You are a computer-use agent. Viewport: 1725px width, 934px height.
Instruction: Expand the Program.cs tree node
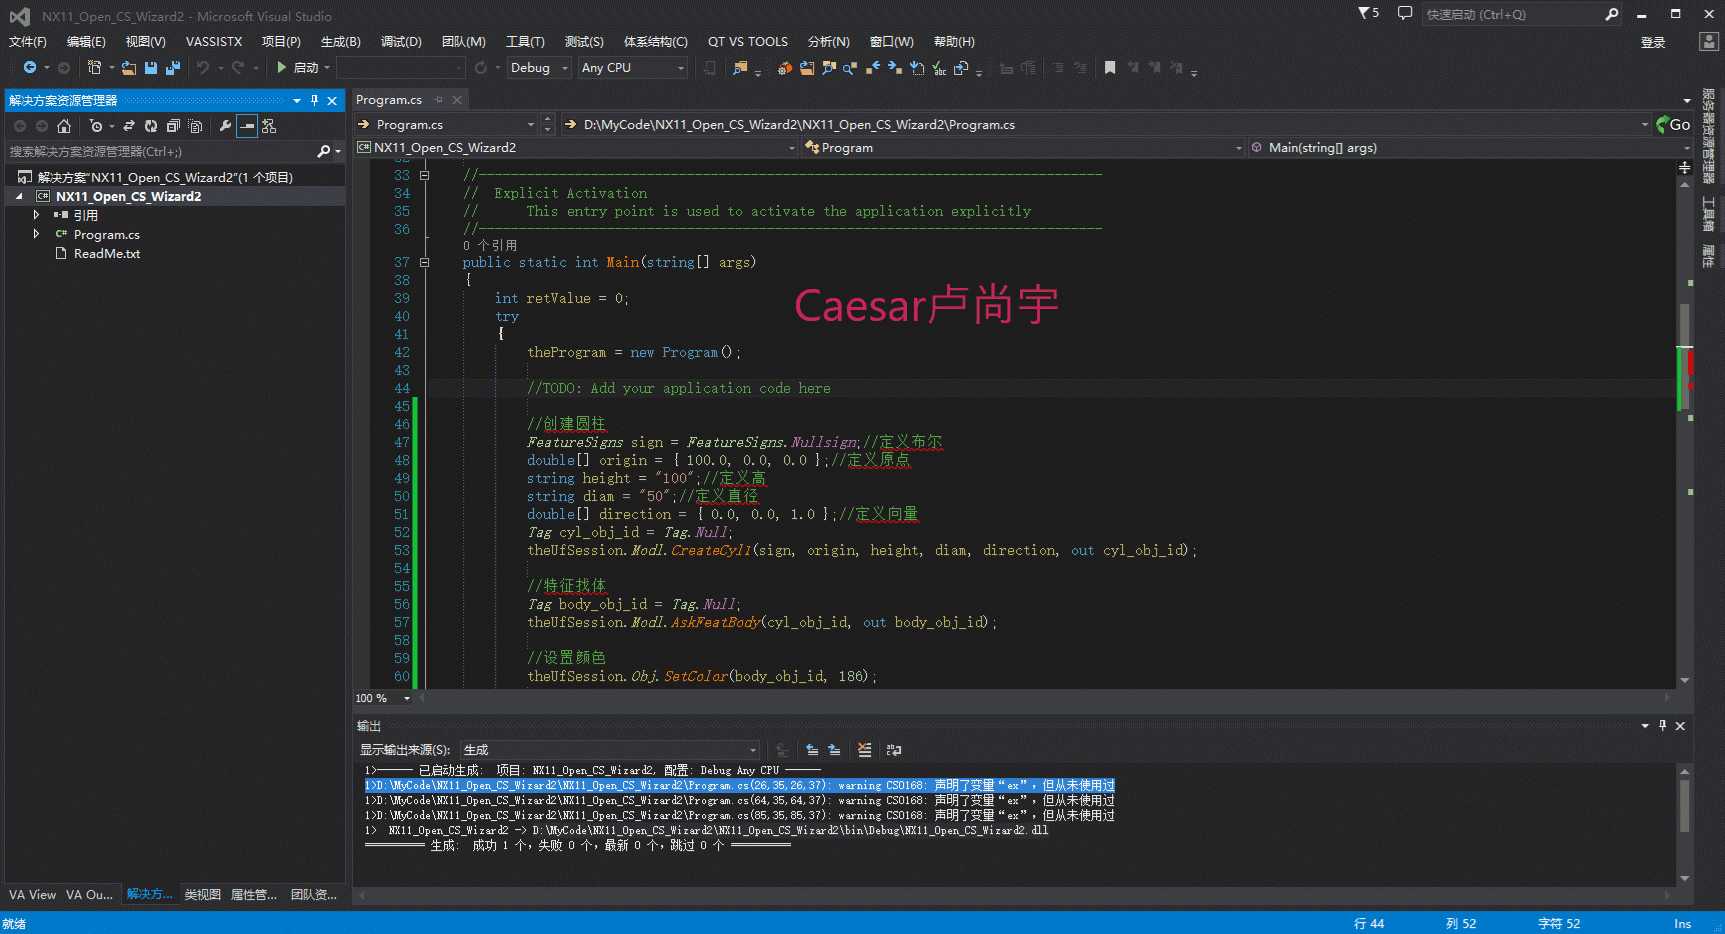pos(37,234)
